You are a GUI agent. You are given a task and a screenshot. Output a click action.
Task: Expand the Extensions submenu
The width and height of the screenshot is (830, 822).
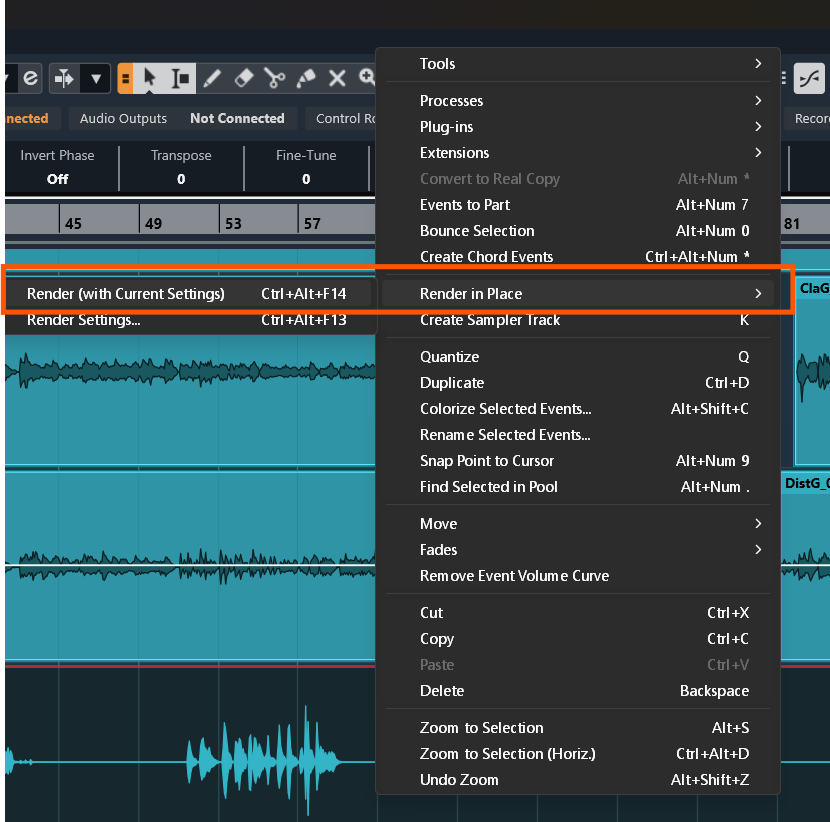[578, 152]
